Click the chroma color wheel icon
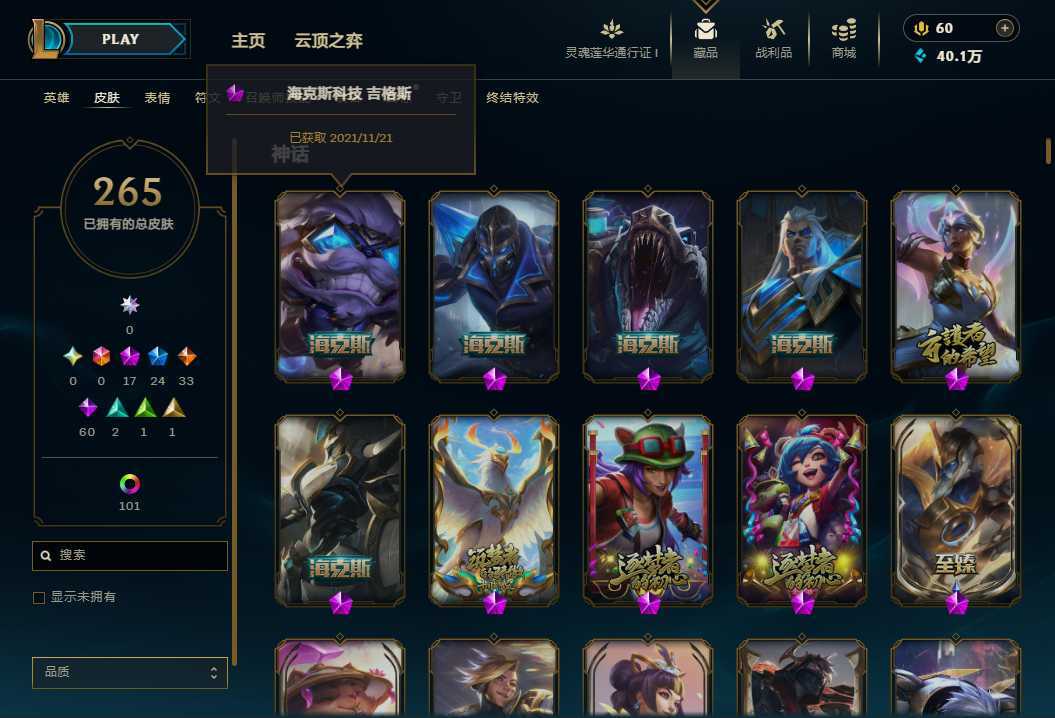The width and height of the screenshot is (1055, 718). point(130,484)
